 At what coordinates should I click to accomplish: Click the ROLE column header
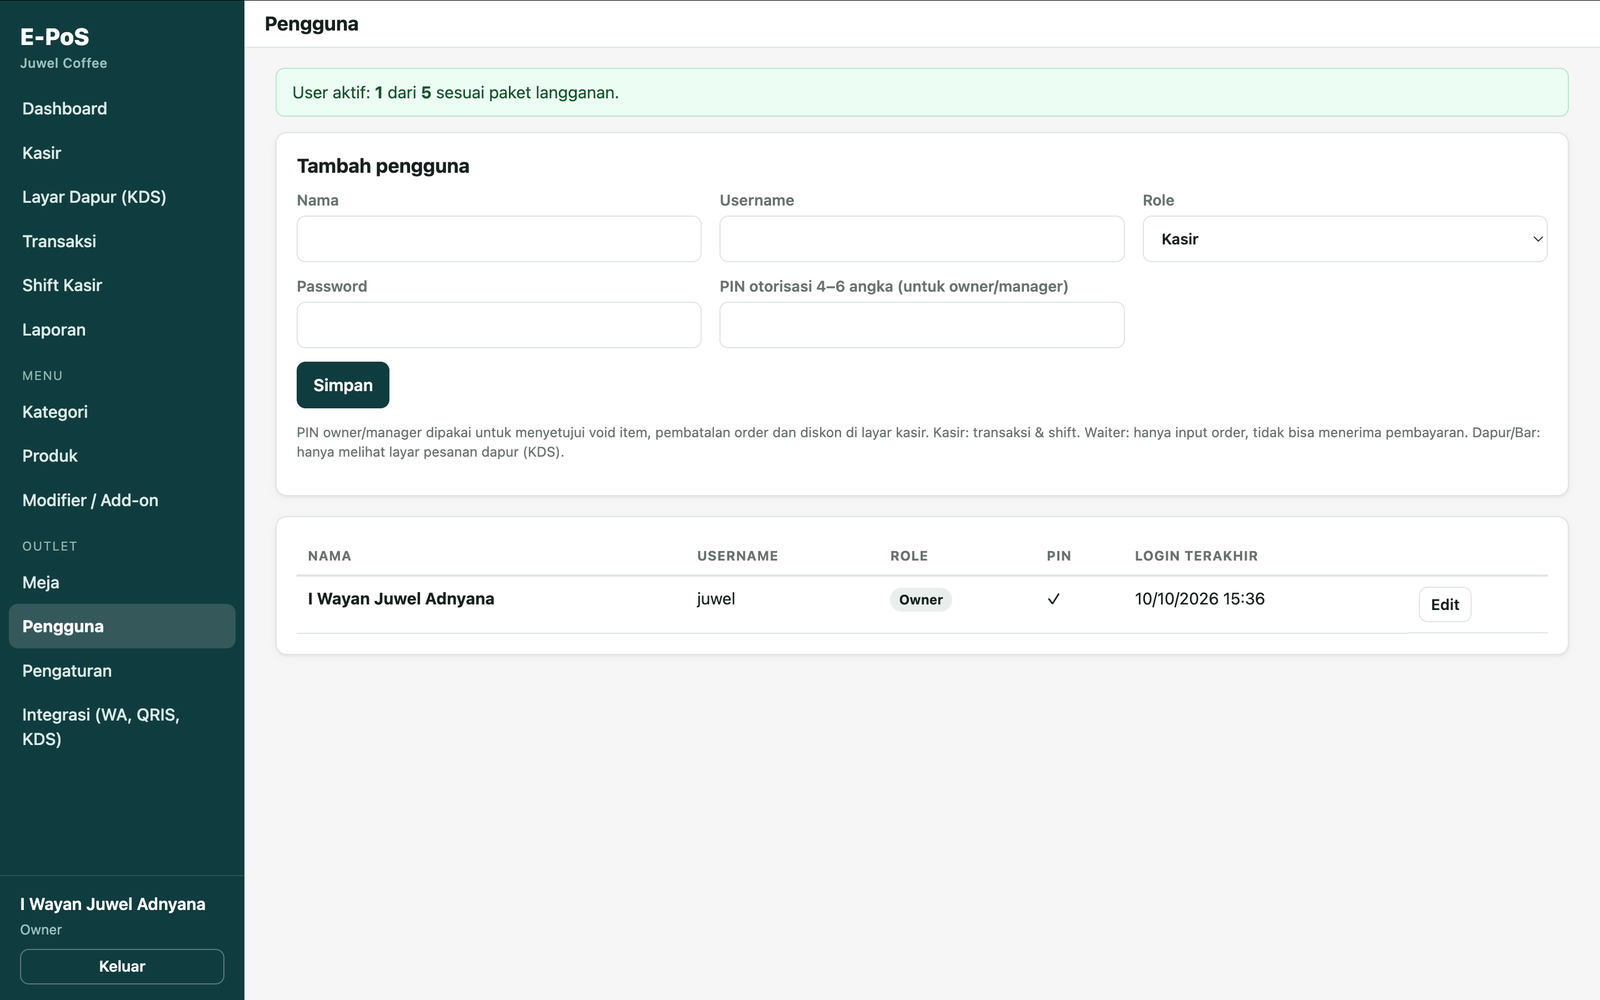(x=909, y=556)
